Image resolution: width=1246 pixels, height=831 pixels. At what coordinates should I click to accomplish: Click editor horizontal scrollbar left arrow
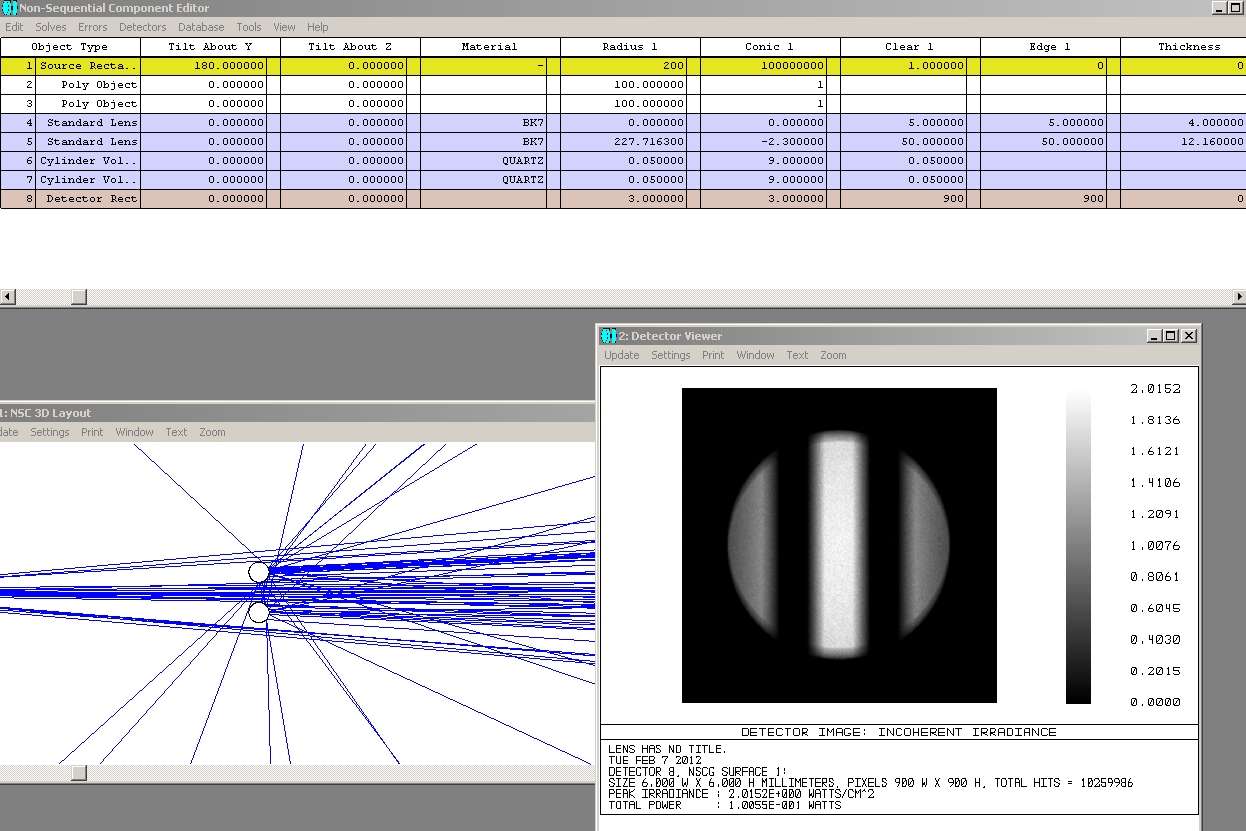[x=9, y=297]
